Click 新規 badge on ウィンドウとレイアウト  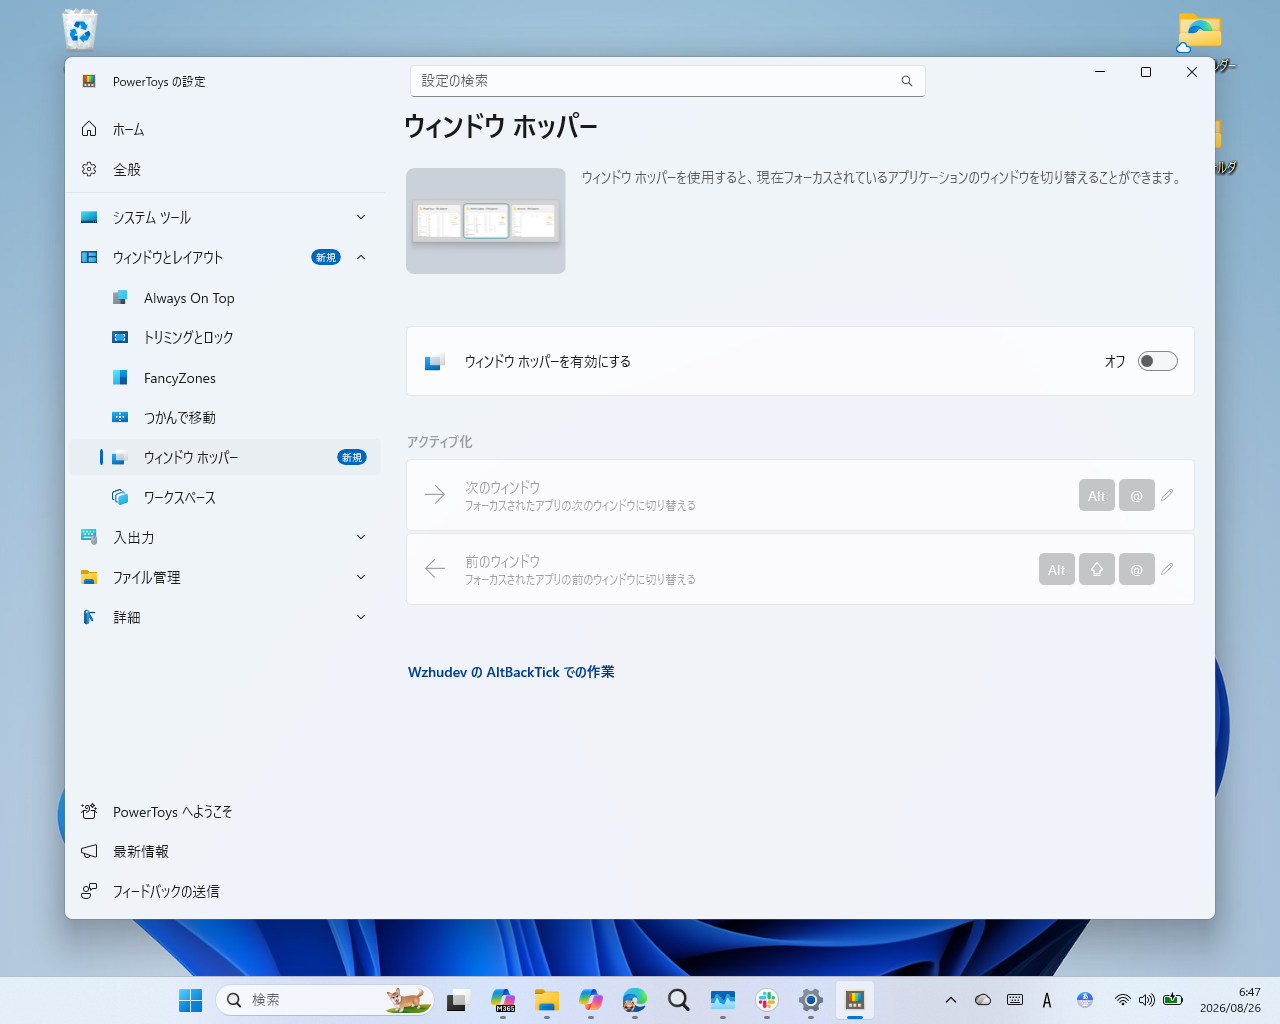tap(326, 257)
